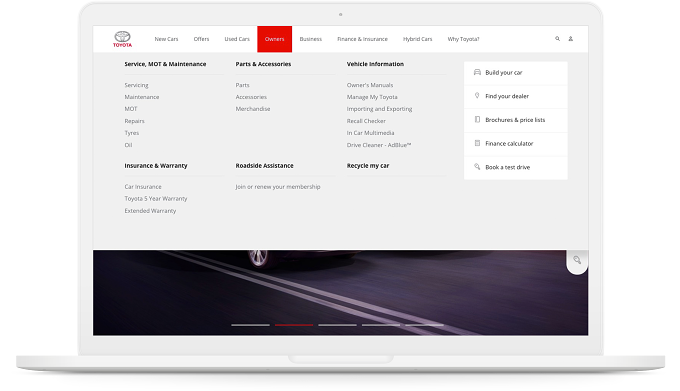Select the highlighted Owners menu
Viewport: 680px width, 391px height.
[275, 39]
